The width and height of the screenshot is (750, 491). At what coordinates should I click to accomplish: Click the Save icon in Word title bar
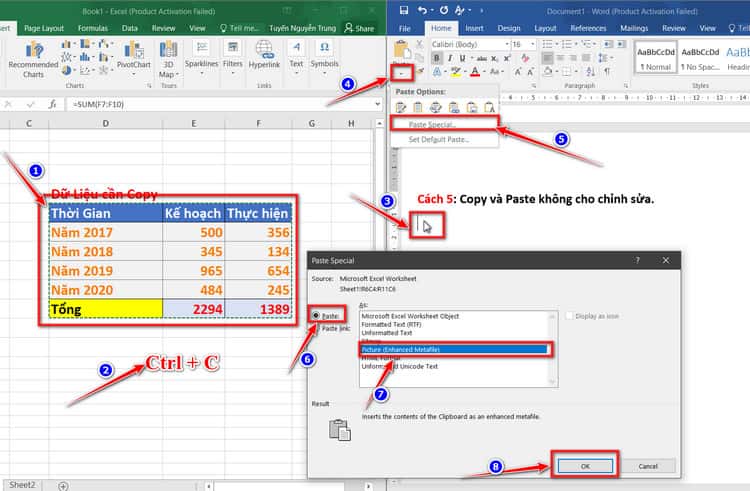click(x=402, y=10)
